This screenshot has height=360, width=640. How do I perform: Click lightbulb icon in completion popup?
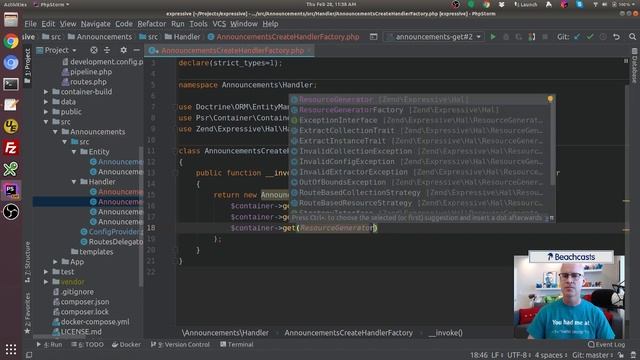click(x=550, y=99)
